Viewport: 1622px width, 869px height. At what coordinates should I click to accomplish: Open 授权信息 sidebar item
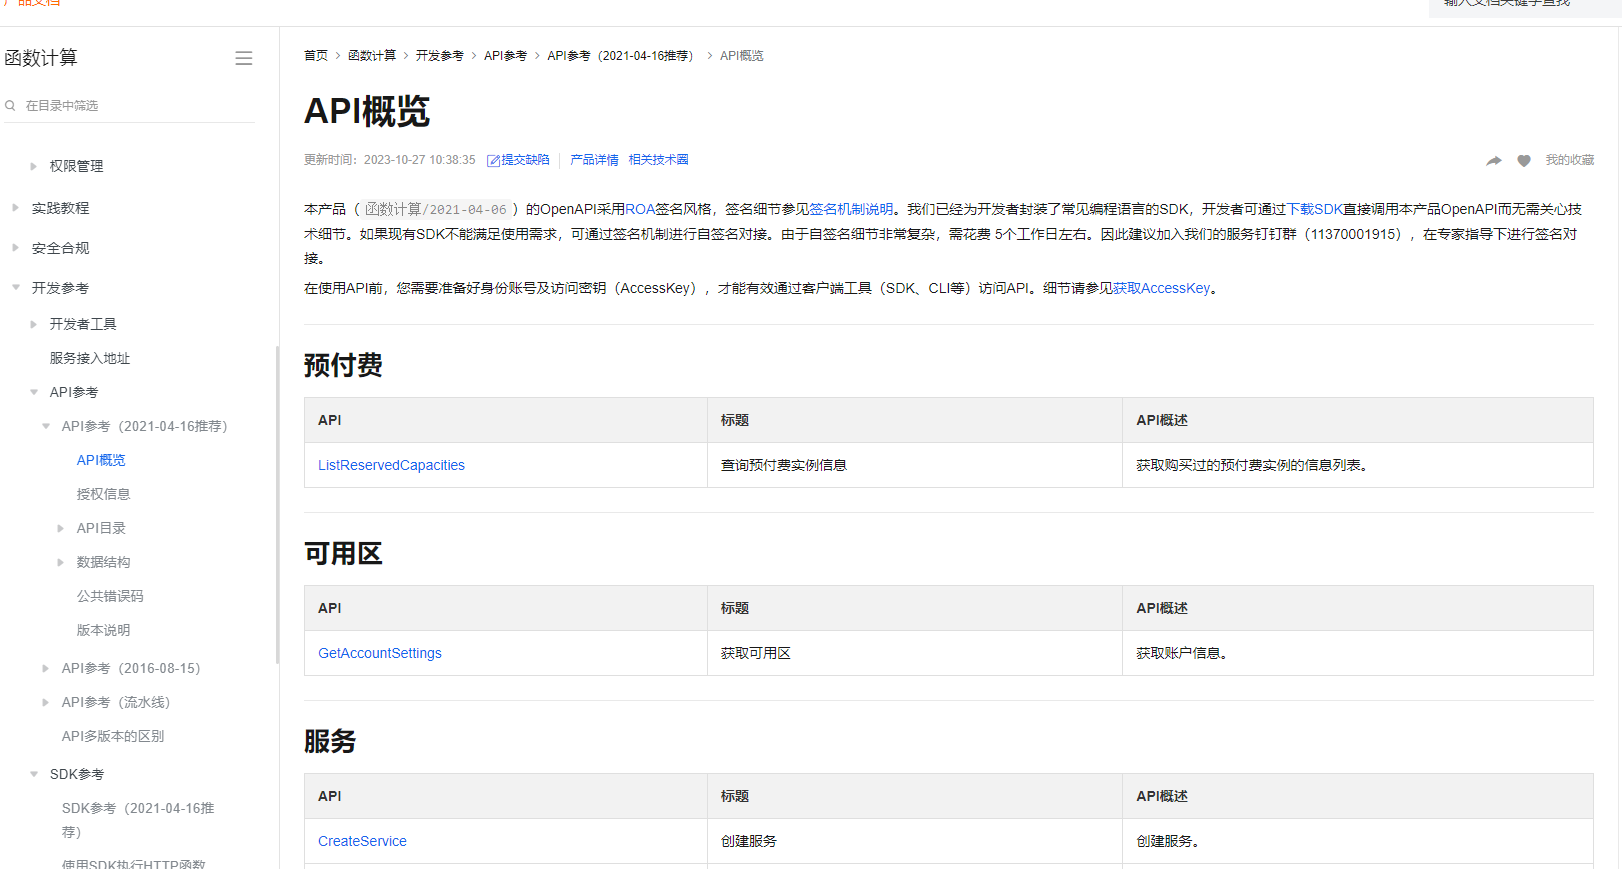103,494
